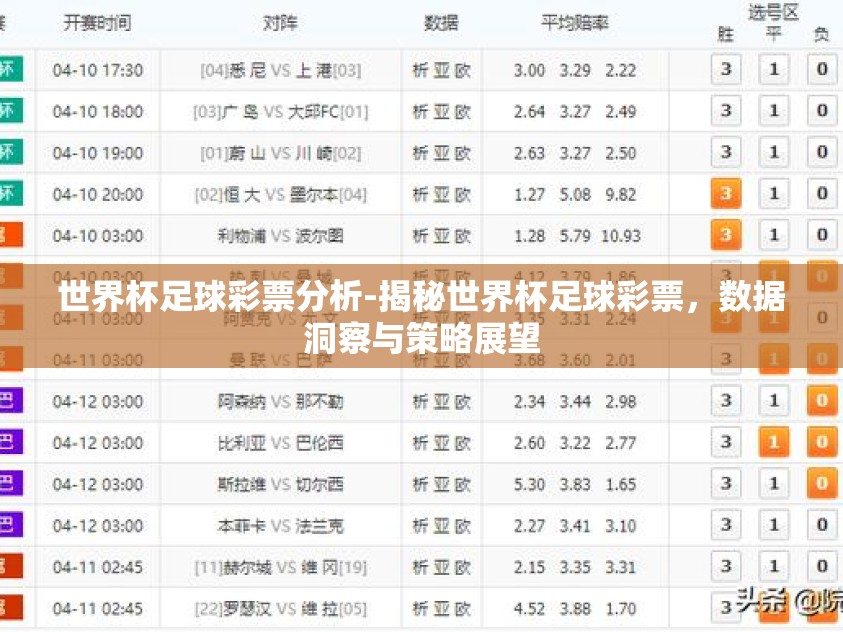Image resolution: width=843 pixels, height=632 pixels.
Task: Select loss (0) for 恒大 VS 墨尔本
Action: pos(821,193)
